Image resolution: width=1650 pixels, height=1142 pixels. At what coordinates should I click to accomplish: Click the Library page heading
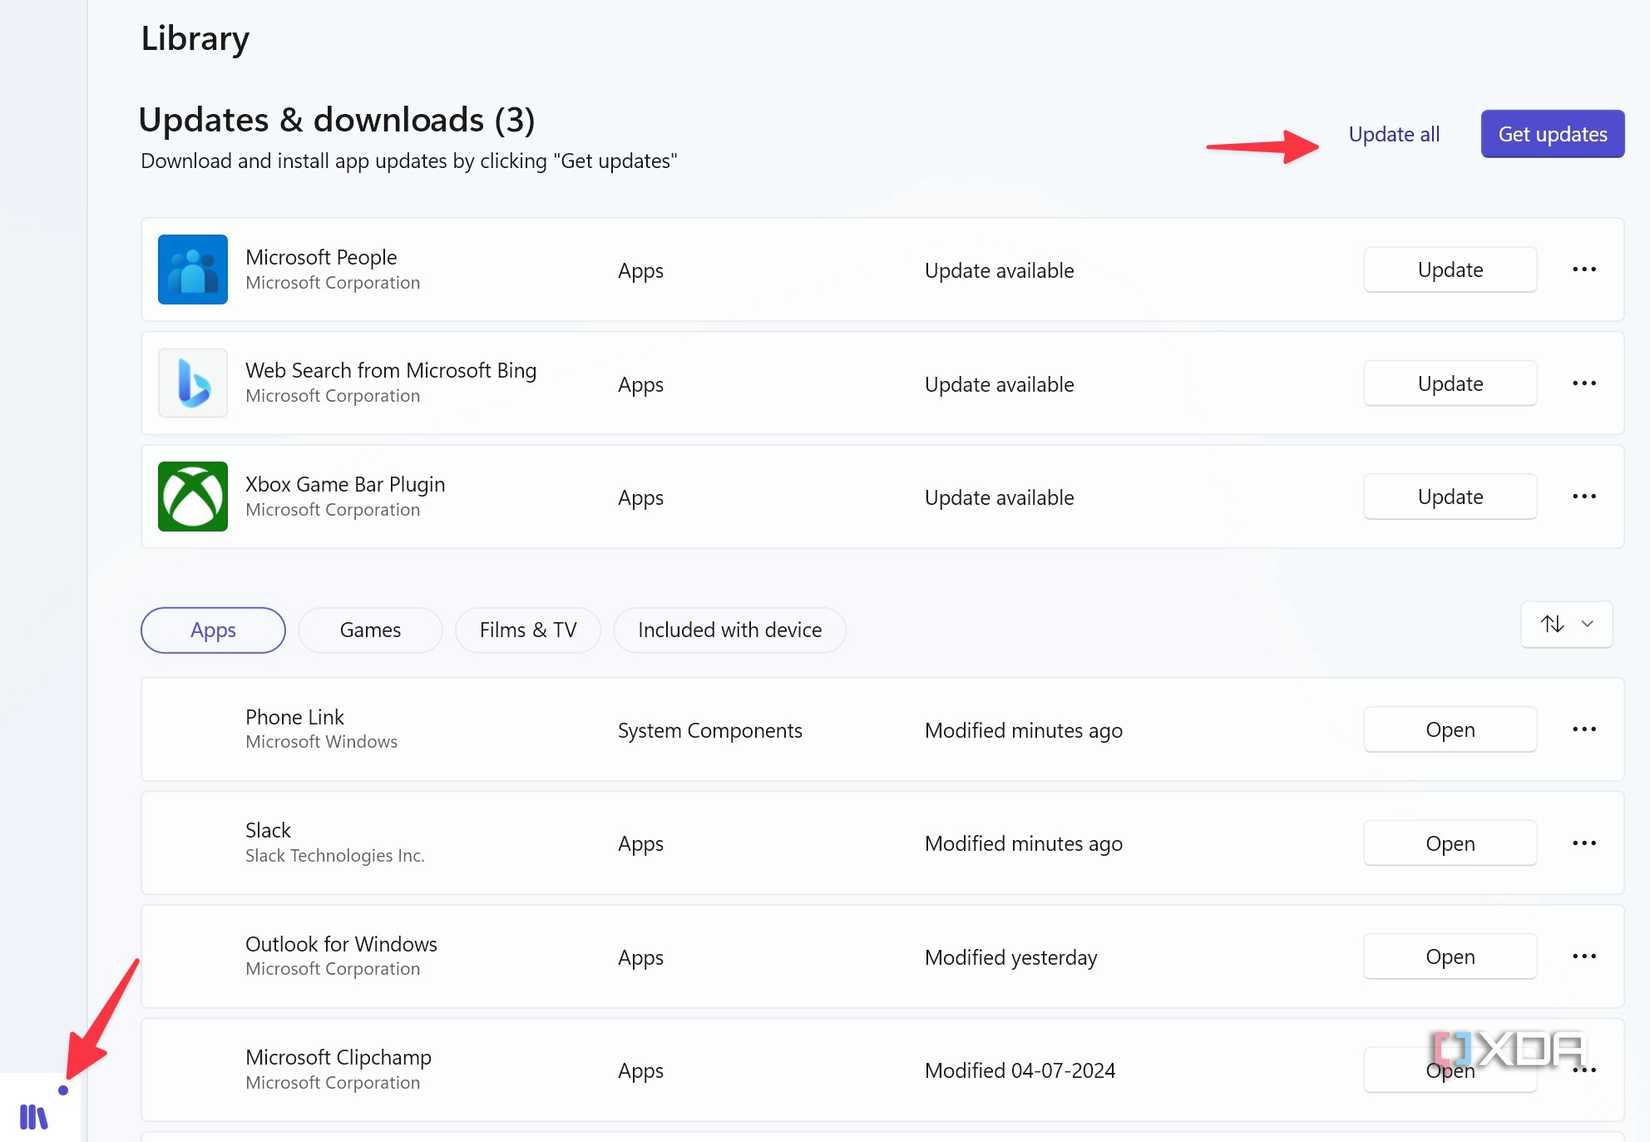tap(195, 39)
